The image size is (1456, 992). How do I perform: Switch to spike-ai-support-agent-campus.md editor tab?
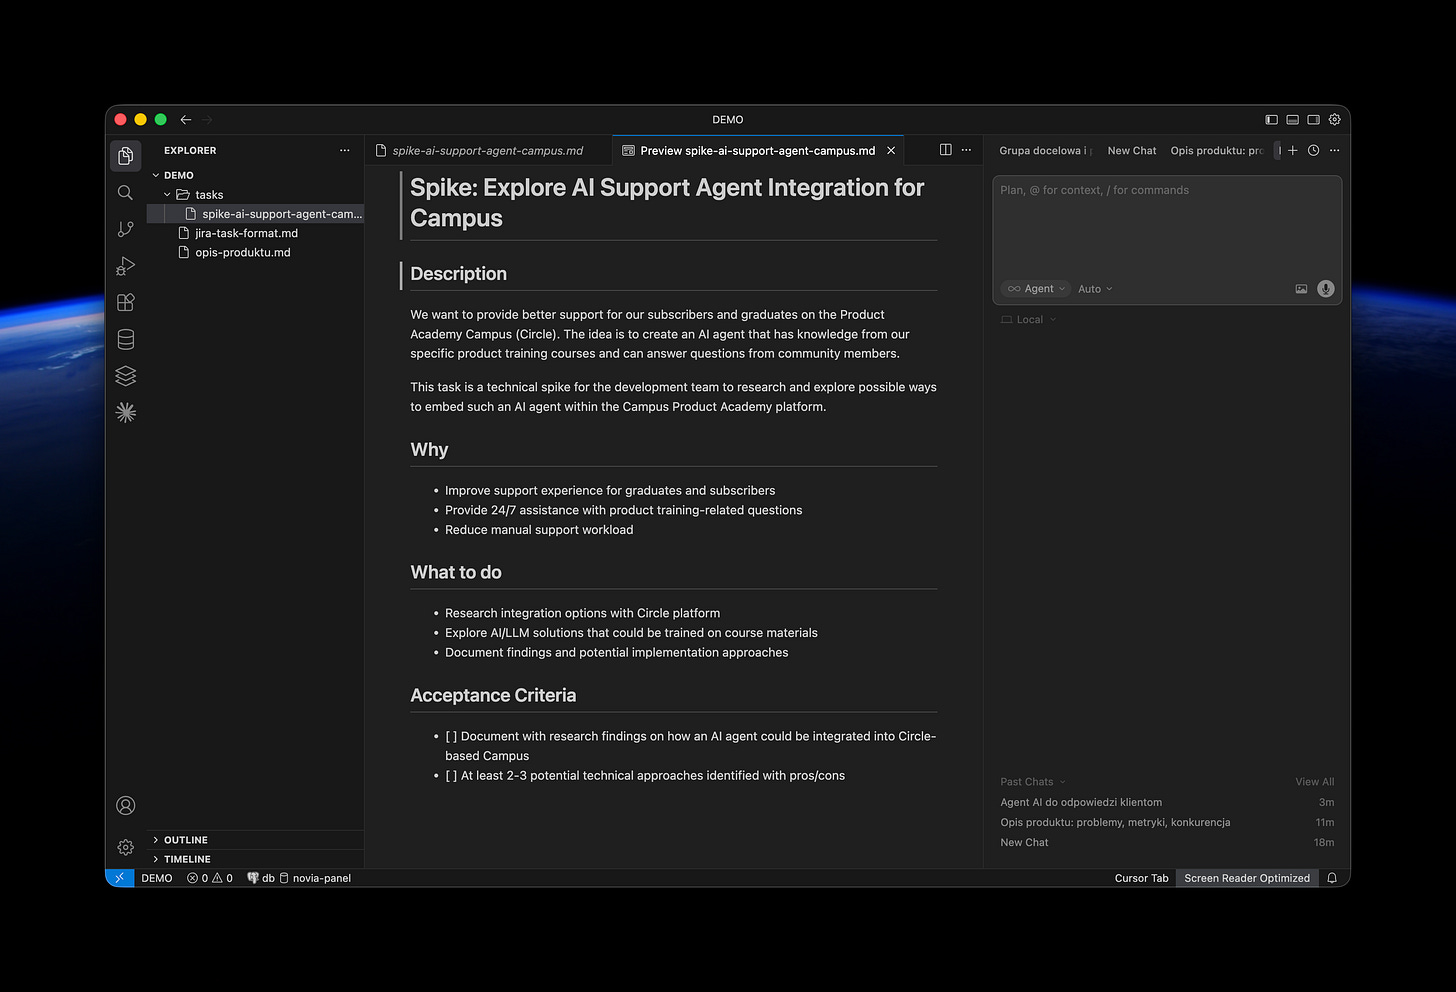pos(487,150)
